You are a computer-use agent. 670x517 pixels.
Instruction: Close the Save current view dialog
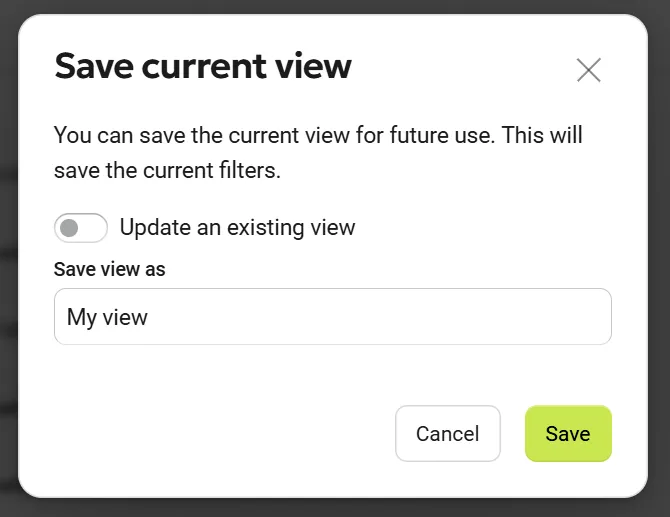(588, 70)
